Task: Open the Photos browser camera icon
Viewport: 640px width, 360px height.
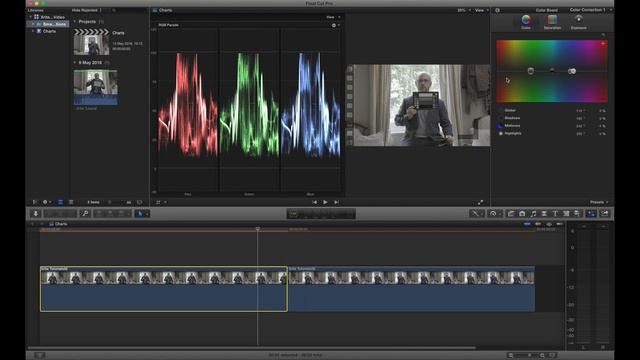Action: click(x=522, y=213)
